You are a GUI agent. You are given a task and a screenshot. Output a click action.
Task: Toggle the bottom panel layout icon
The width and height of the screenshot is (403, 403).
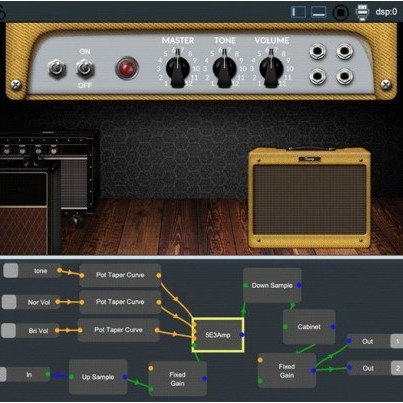coord(318,12)
